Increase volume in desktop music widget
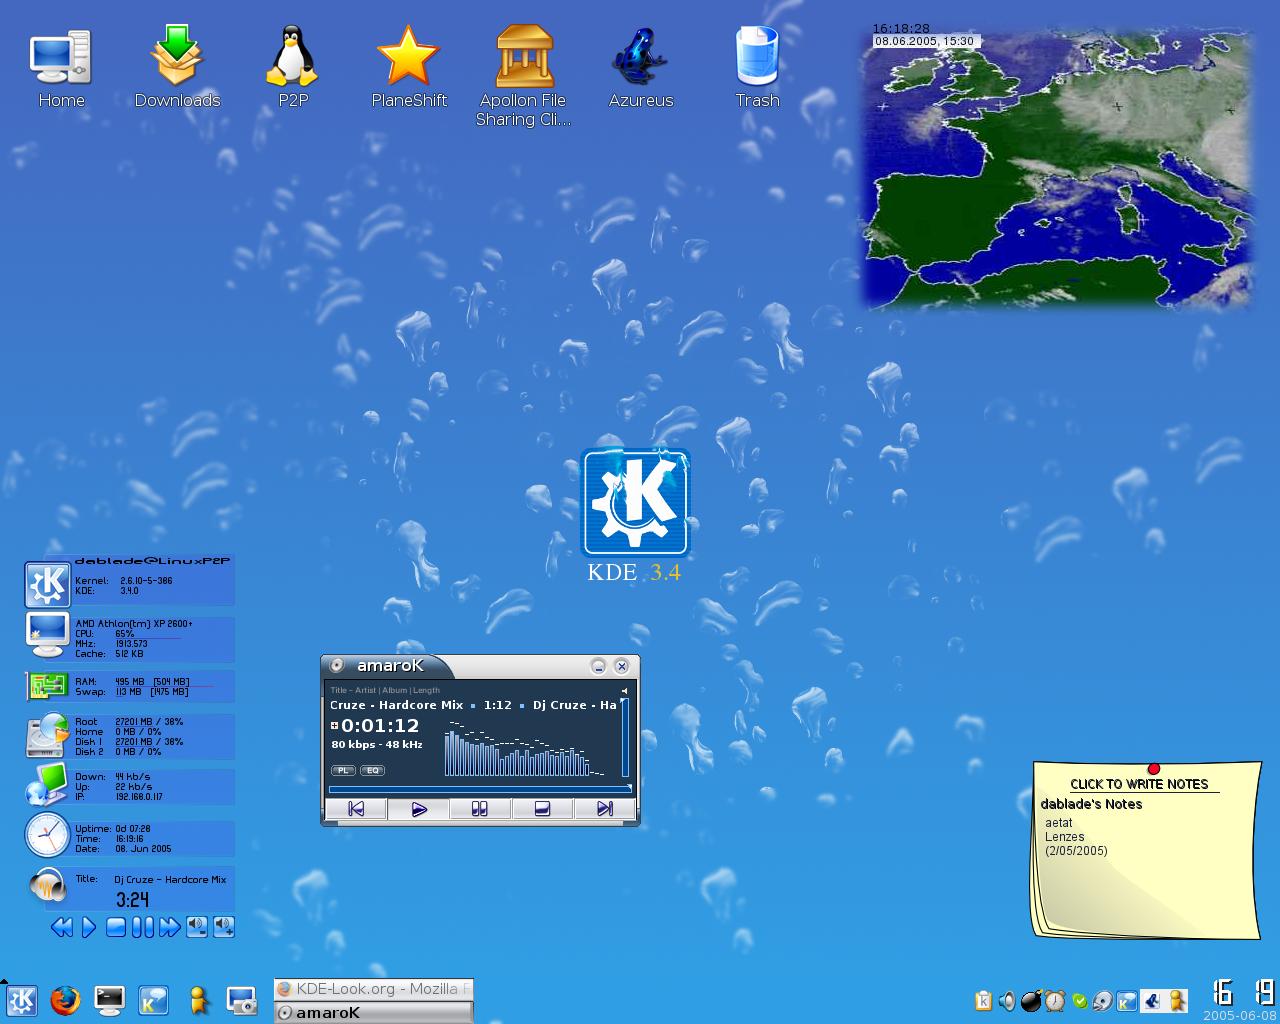 pos(224,927)
